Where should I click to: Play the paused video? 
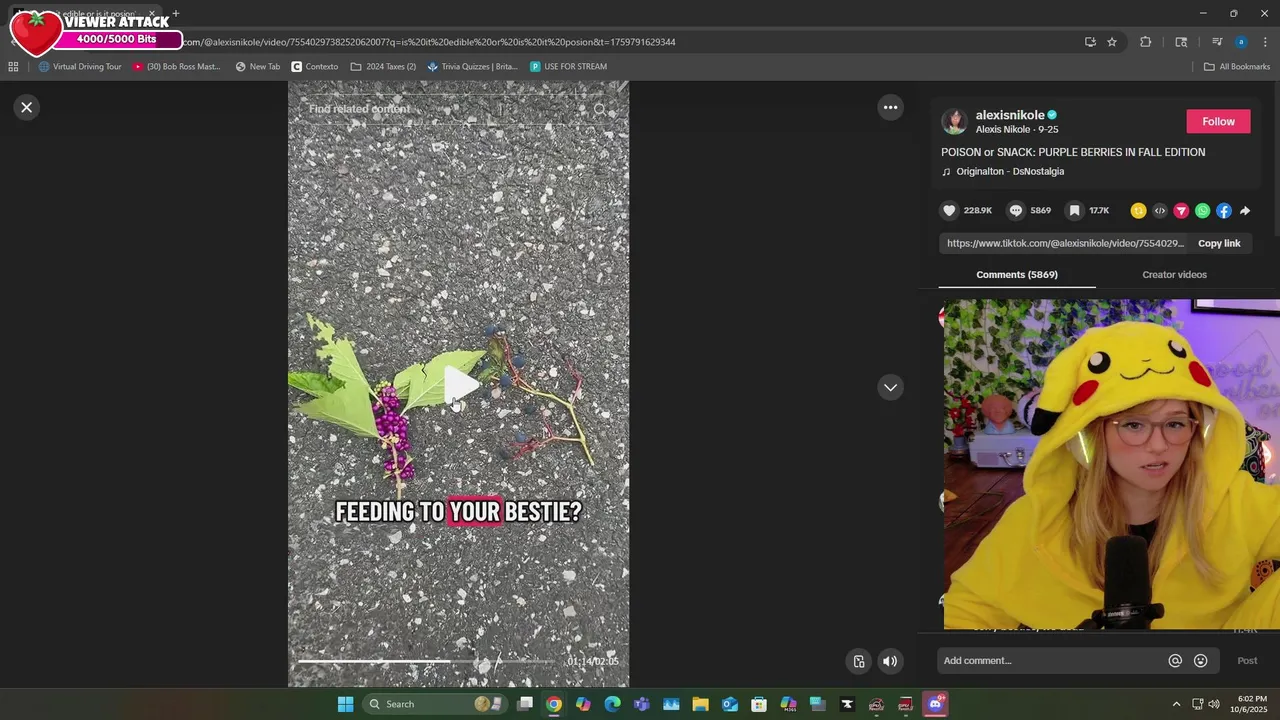coord(459,385)
